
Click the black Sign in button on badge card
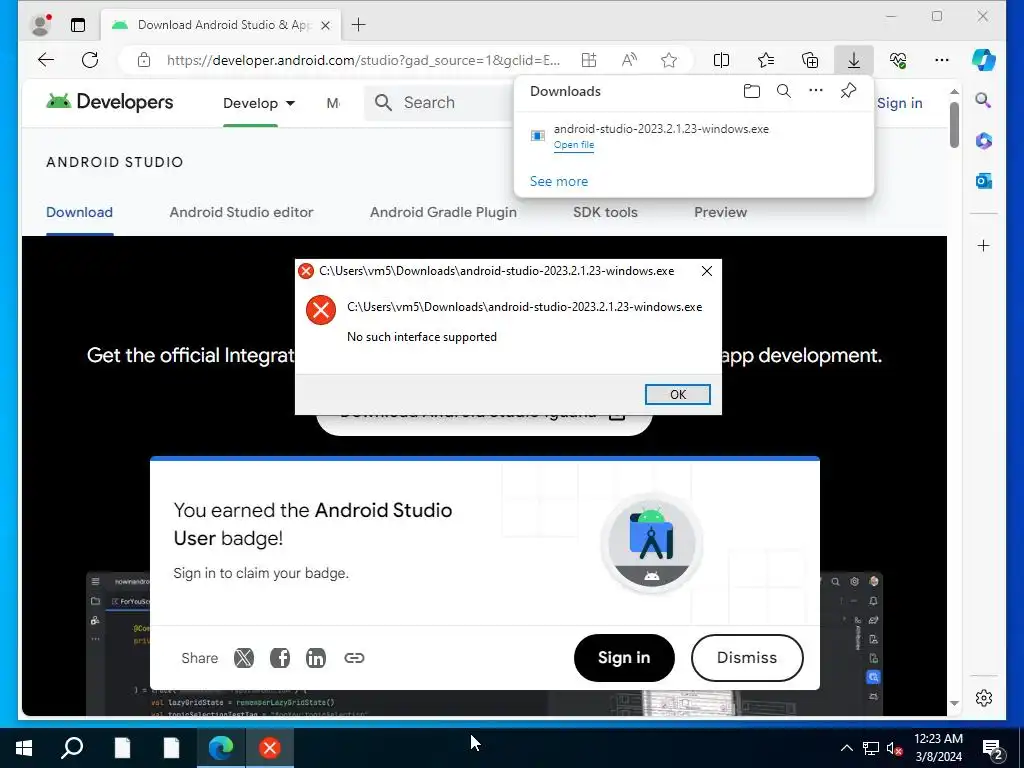click(624, 658)
